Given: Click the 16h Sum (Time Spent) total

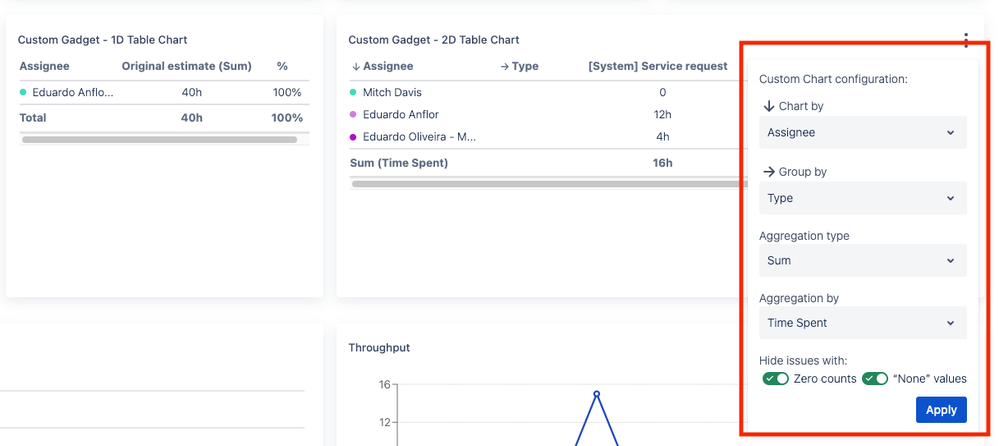Looking at the screenshot, I should [x=663, y=163].
